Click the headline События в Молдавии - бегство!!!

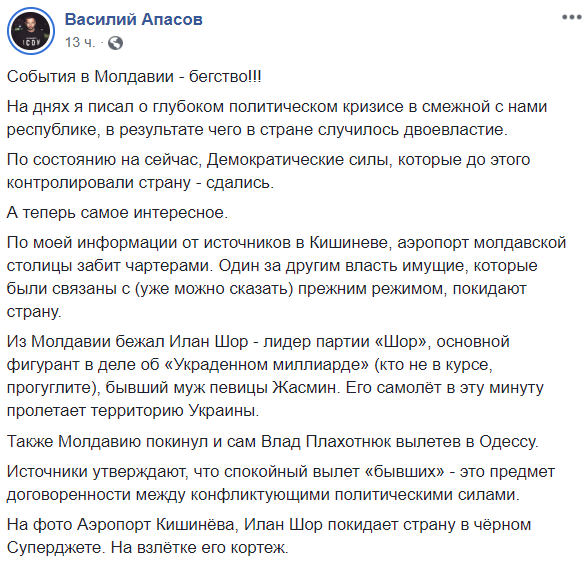[x=134, y=76]
